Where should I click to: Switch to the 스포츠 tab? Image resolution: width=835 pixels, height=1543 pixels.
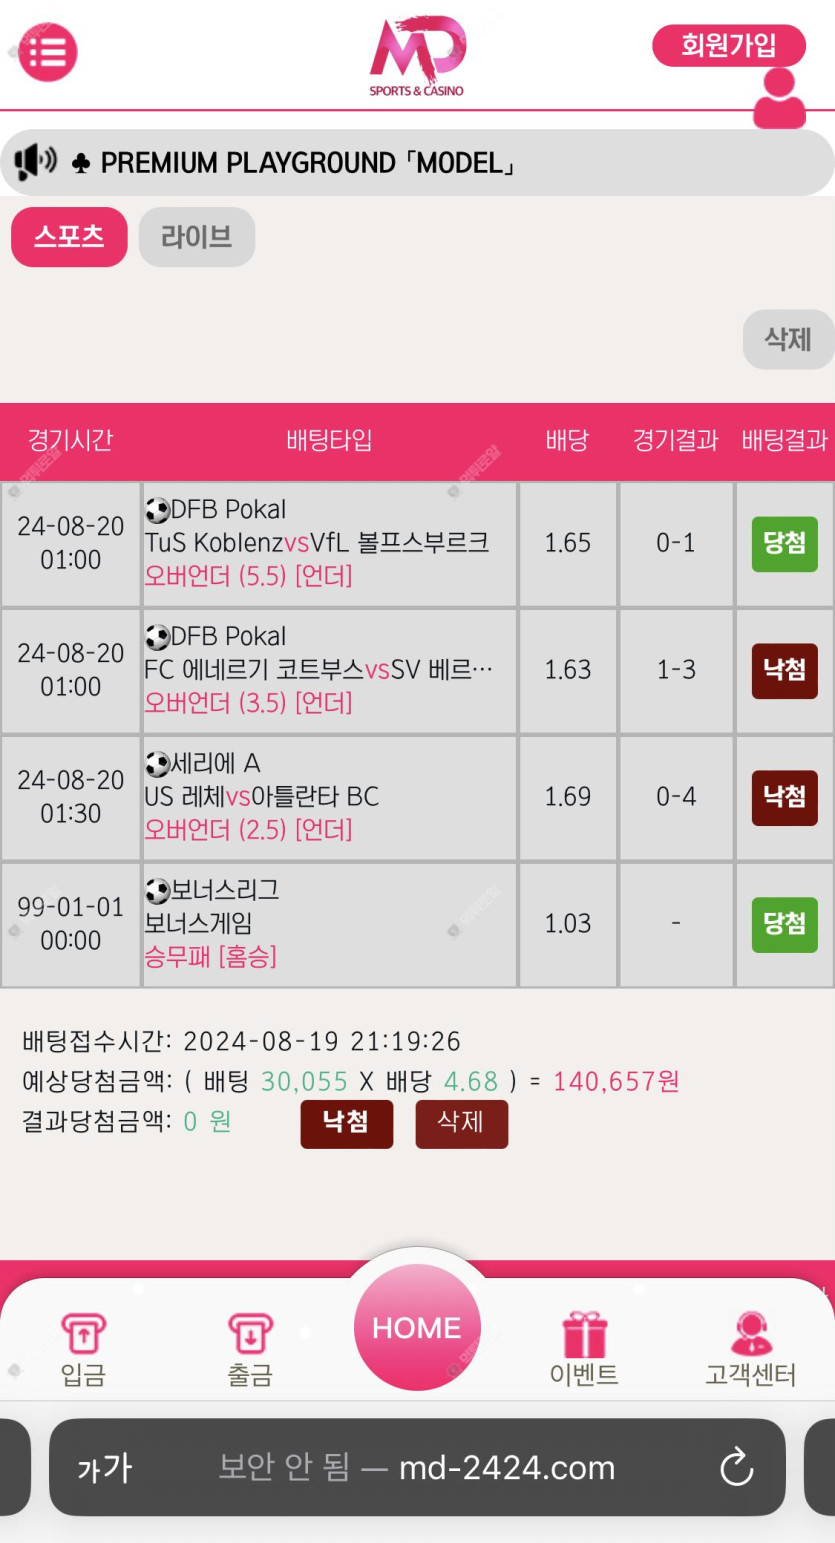tap(69, 237)
